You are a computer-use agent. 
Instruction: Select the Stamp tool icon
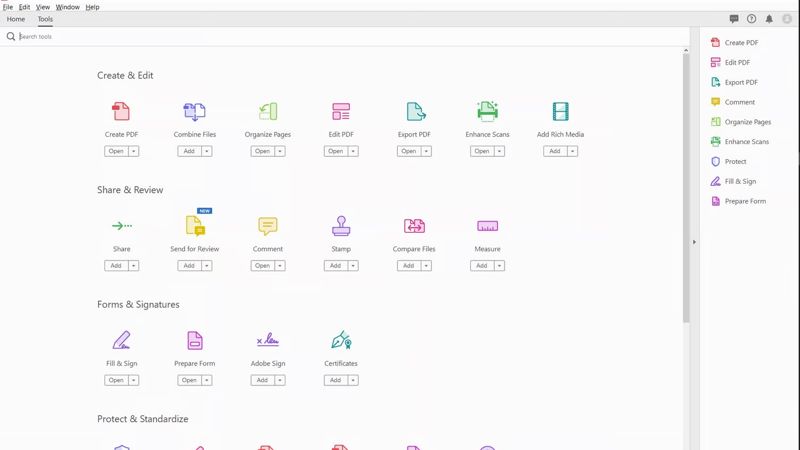click(x=341, y=226)
